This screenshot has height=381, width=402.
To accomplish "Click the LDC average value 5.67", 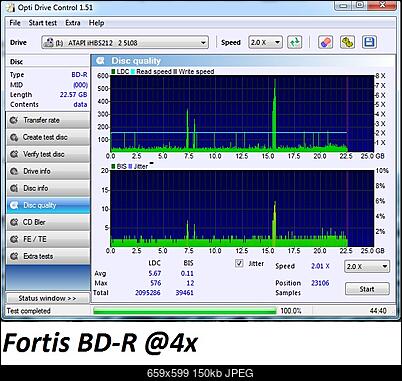I will tap(155, 273).
